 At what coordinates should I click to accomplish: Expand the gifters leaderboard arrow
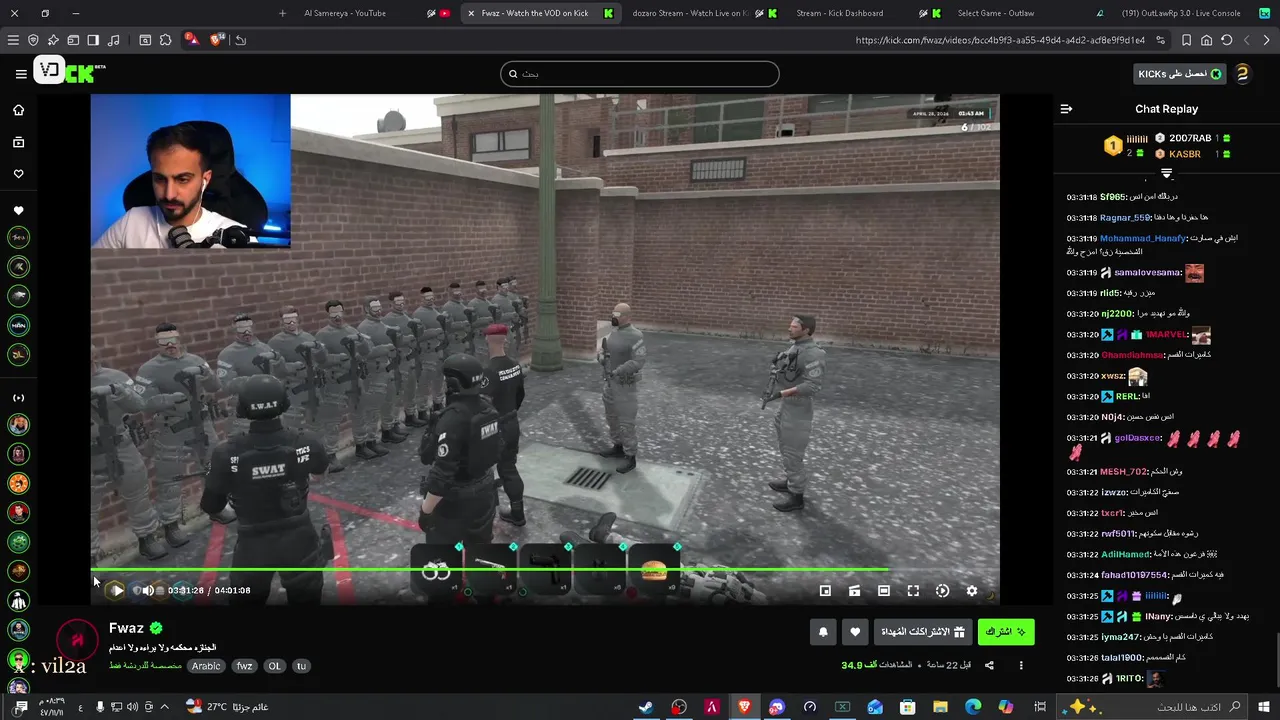tap(1166, 173)
